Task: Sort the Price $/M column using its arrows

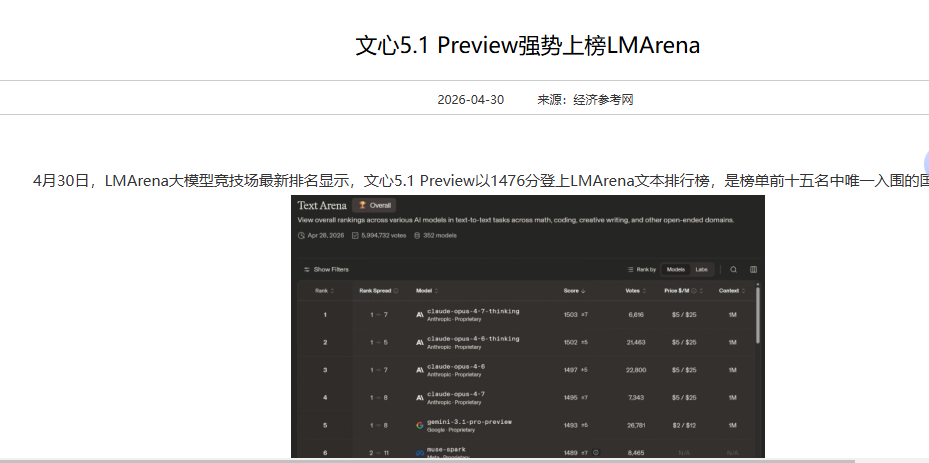Action: coord(701,291)
